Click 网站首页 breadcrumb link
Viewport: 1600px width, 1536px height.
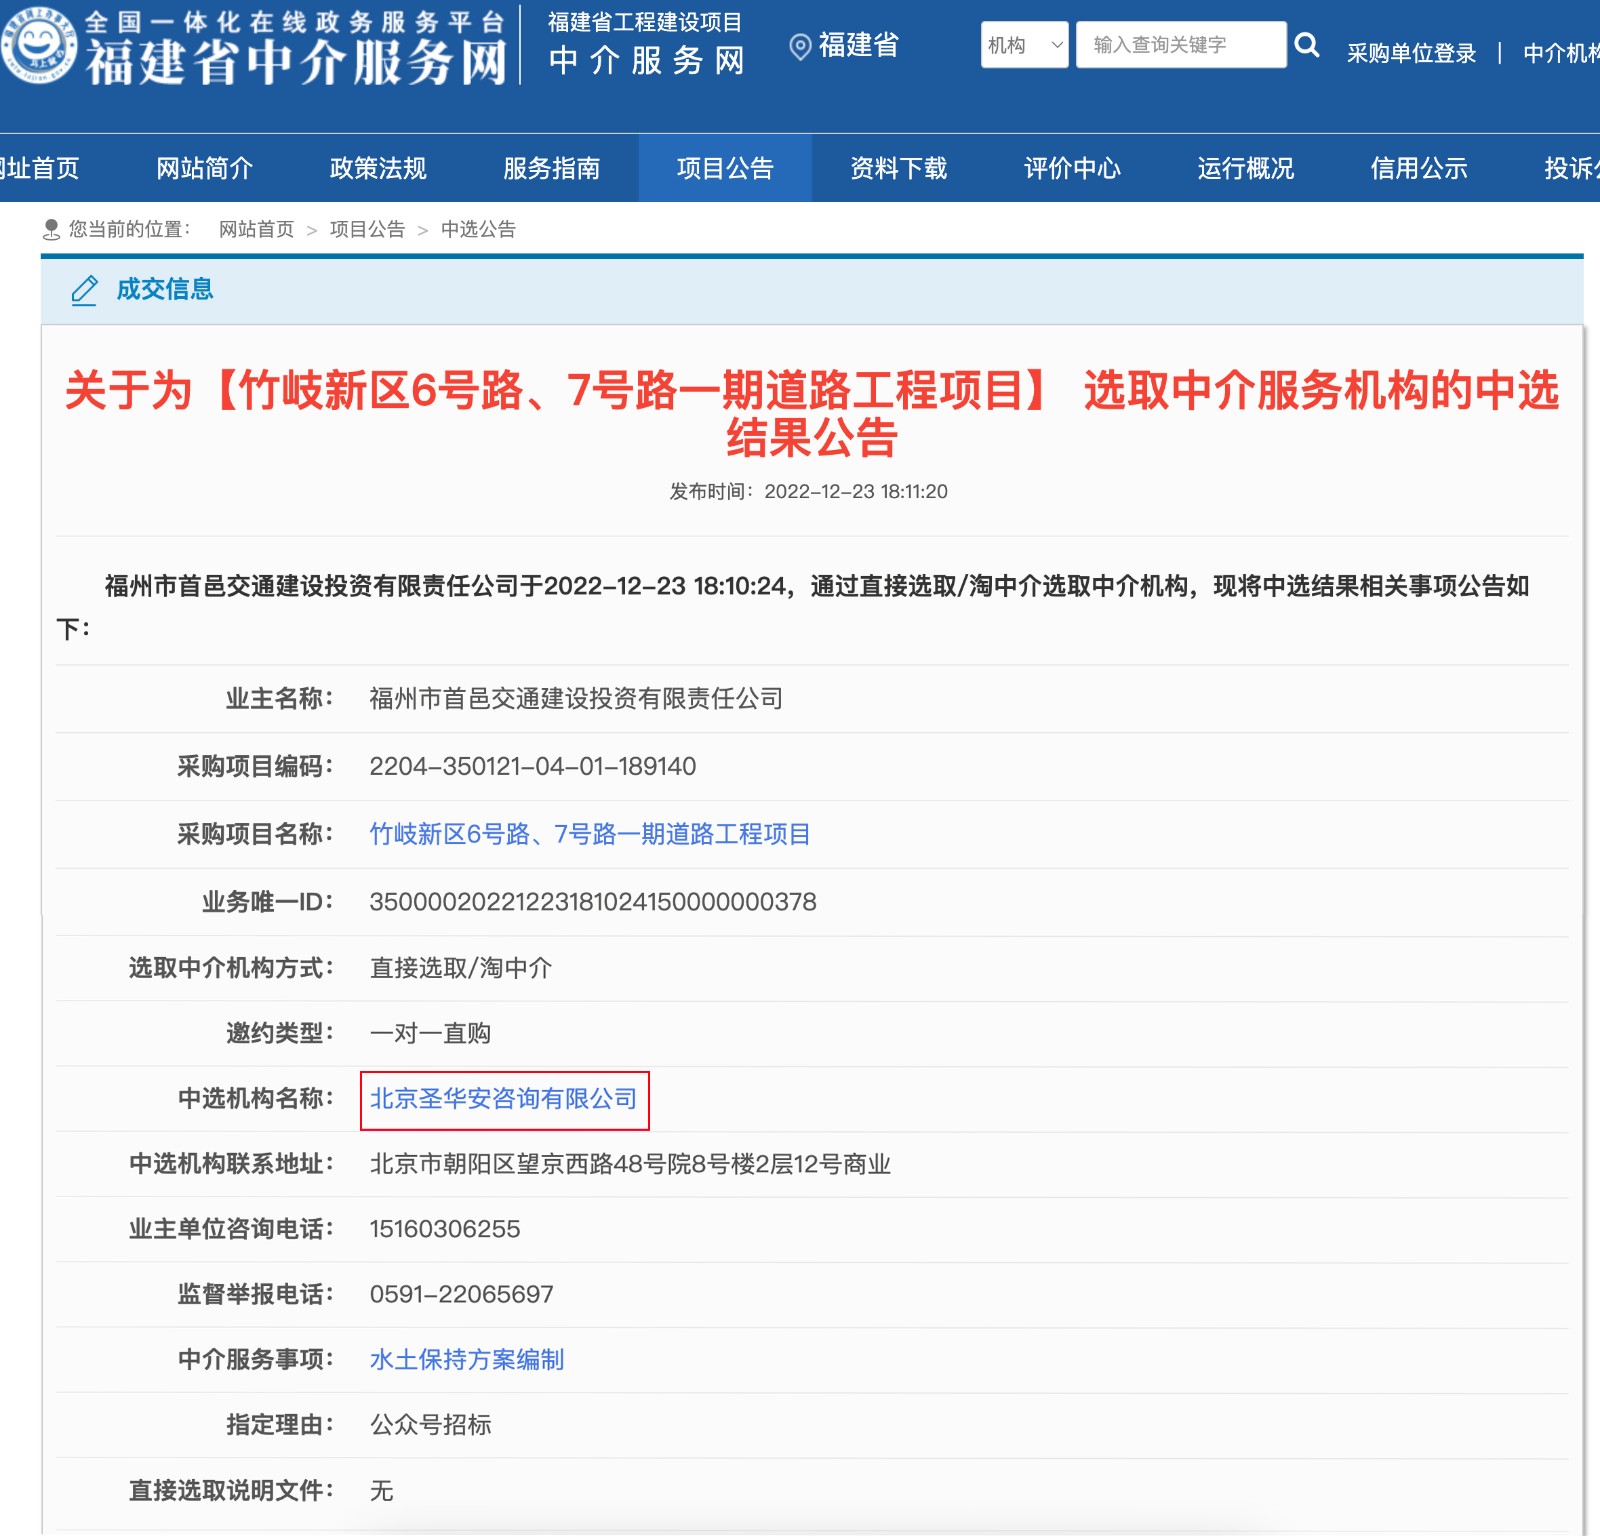click(x=256, y=230)
